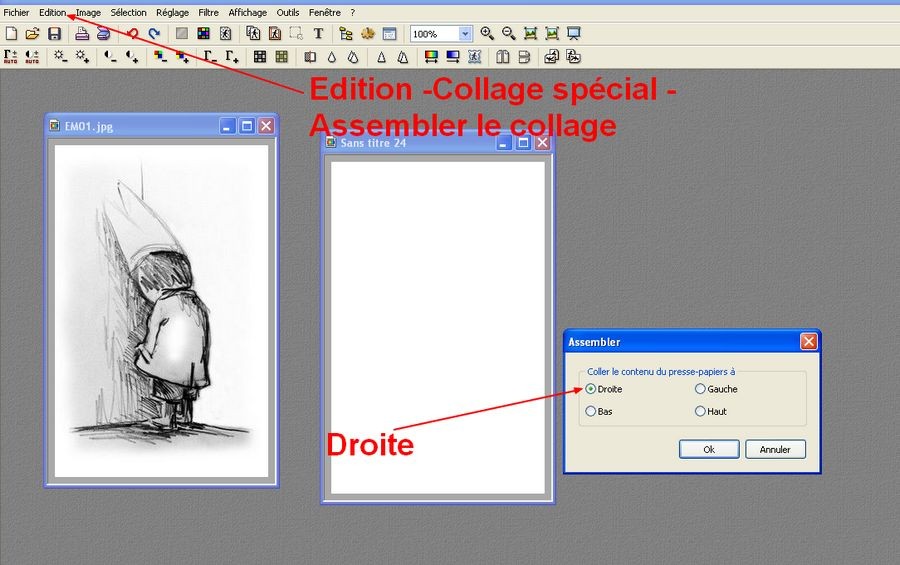Click the EM01.jpg sketch image canvas
This screenshot has height=565, width=900.
[x=161, y=310]
